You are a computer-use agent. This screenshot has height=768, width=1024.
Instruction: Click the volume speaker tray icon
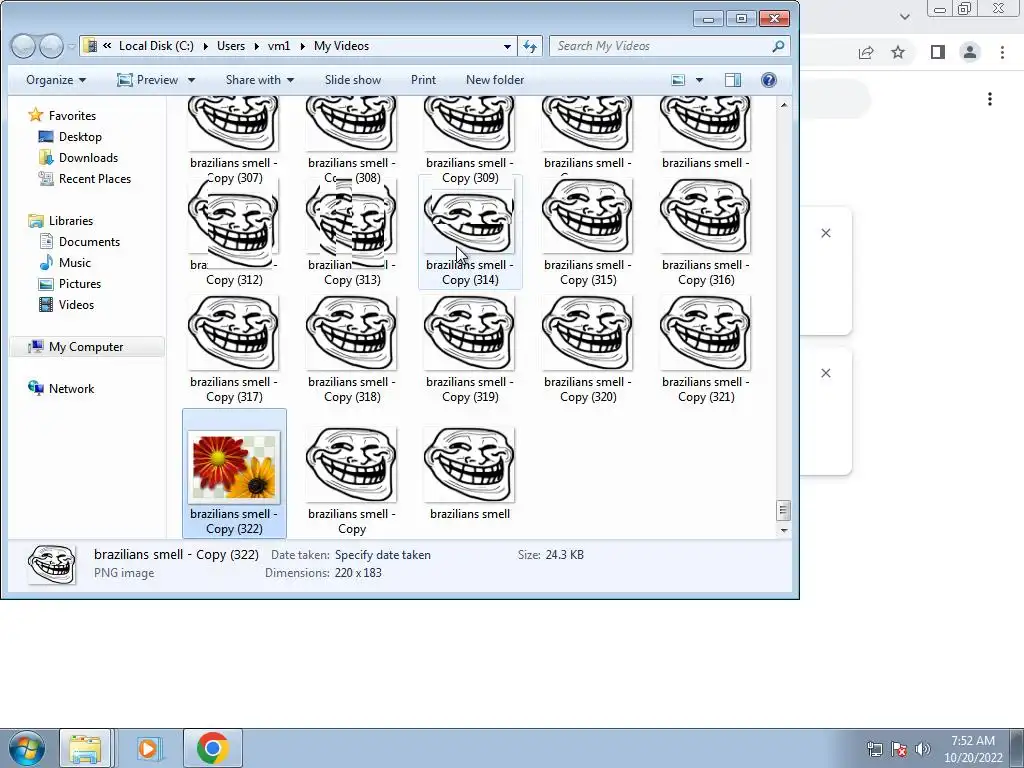point(922,749)
